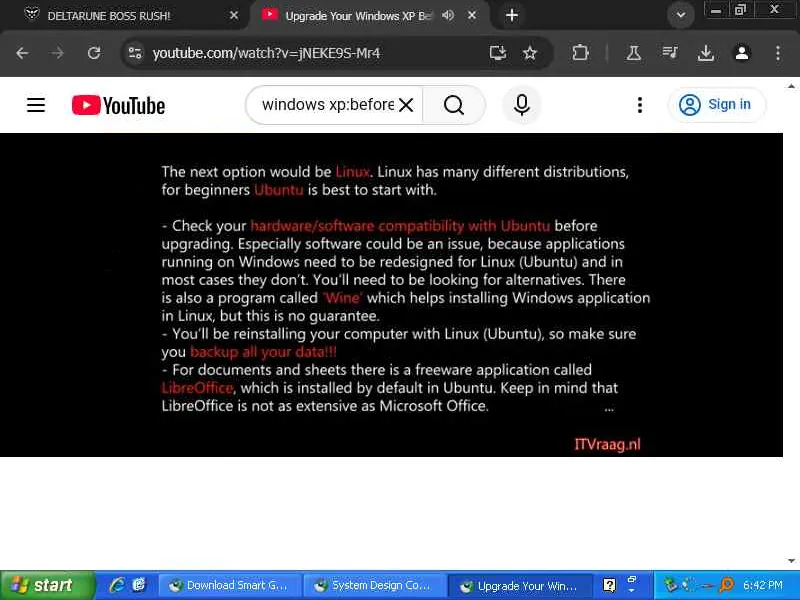Go to YouTube home via logo
The width and height of the screenshot is (800, 600).
(x=118, y=106)
